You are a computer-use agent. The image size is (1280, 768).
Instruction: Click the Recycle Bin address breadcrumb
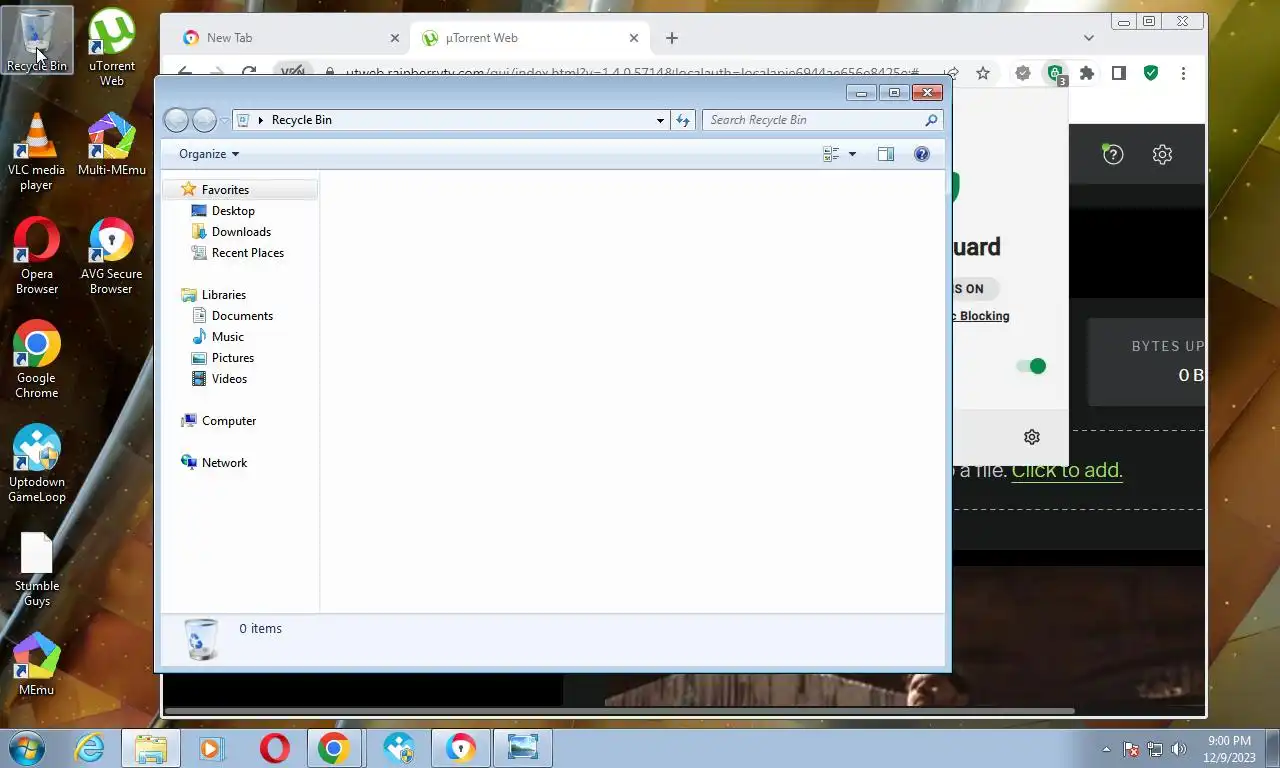(x=301, y=120)
